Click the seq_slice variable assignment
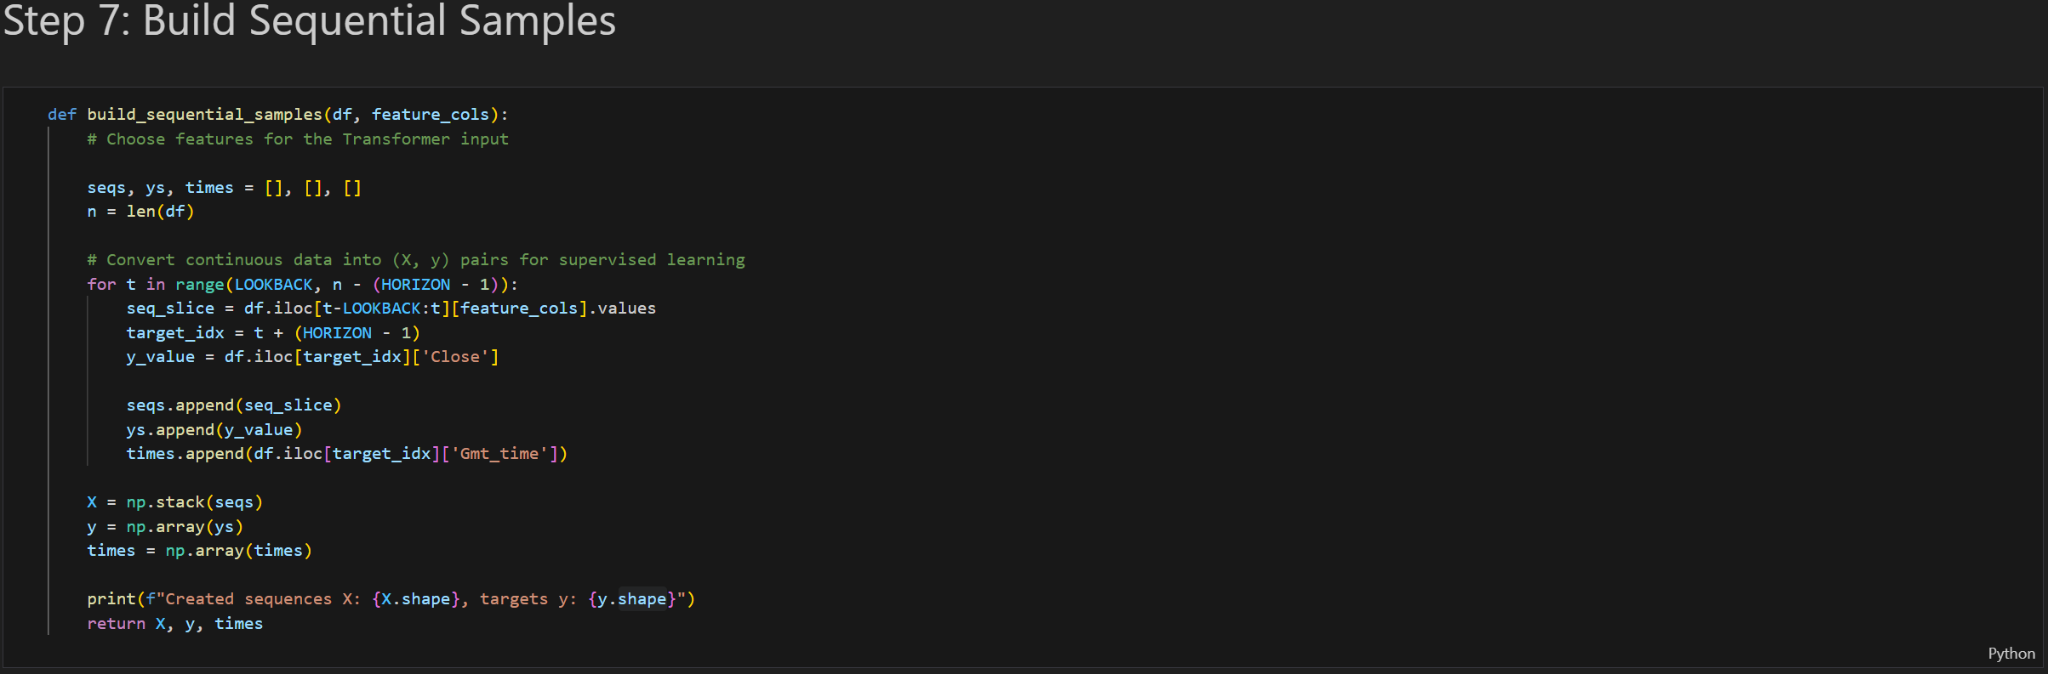The width and height of the screenshot is (2048, 674). [x=170, y=309]
